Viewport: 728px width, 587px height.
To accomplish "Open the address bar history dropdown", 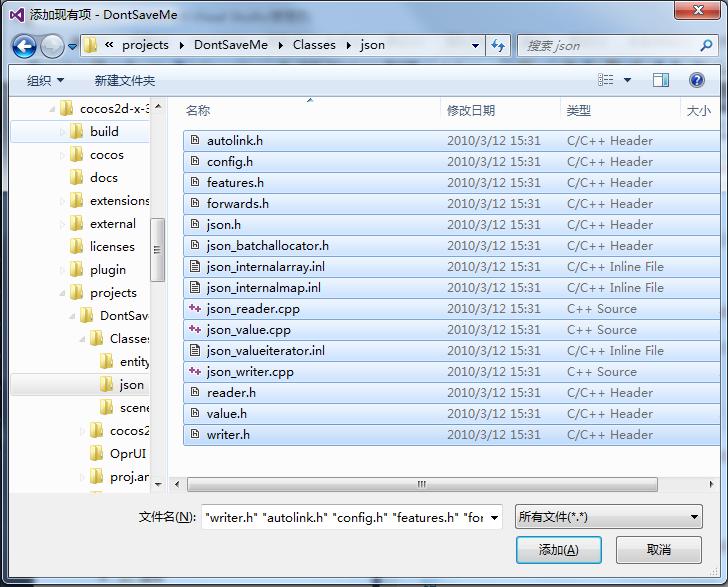I will click(x=475, y=46).
